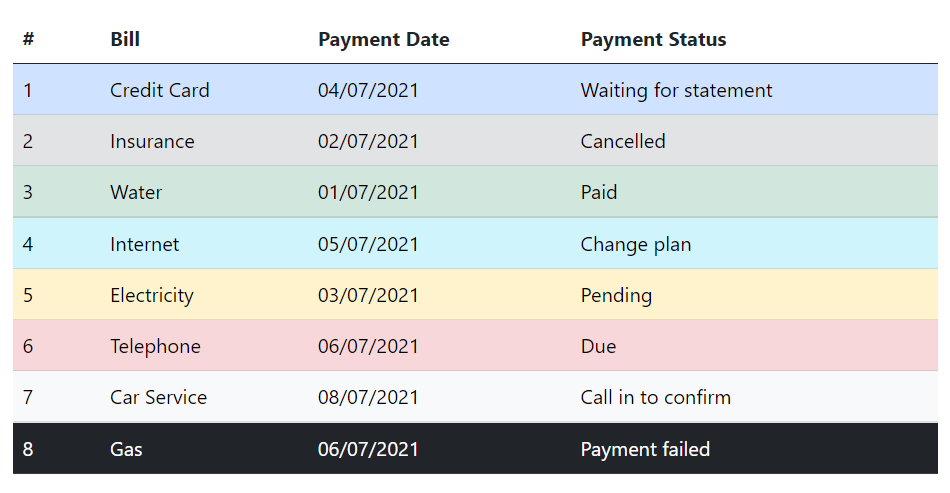Click the Payment Status column header
Screen dimensions: 950x493
tap(653, 40)
